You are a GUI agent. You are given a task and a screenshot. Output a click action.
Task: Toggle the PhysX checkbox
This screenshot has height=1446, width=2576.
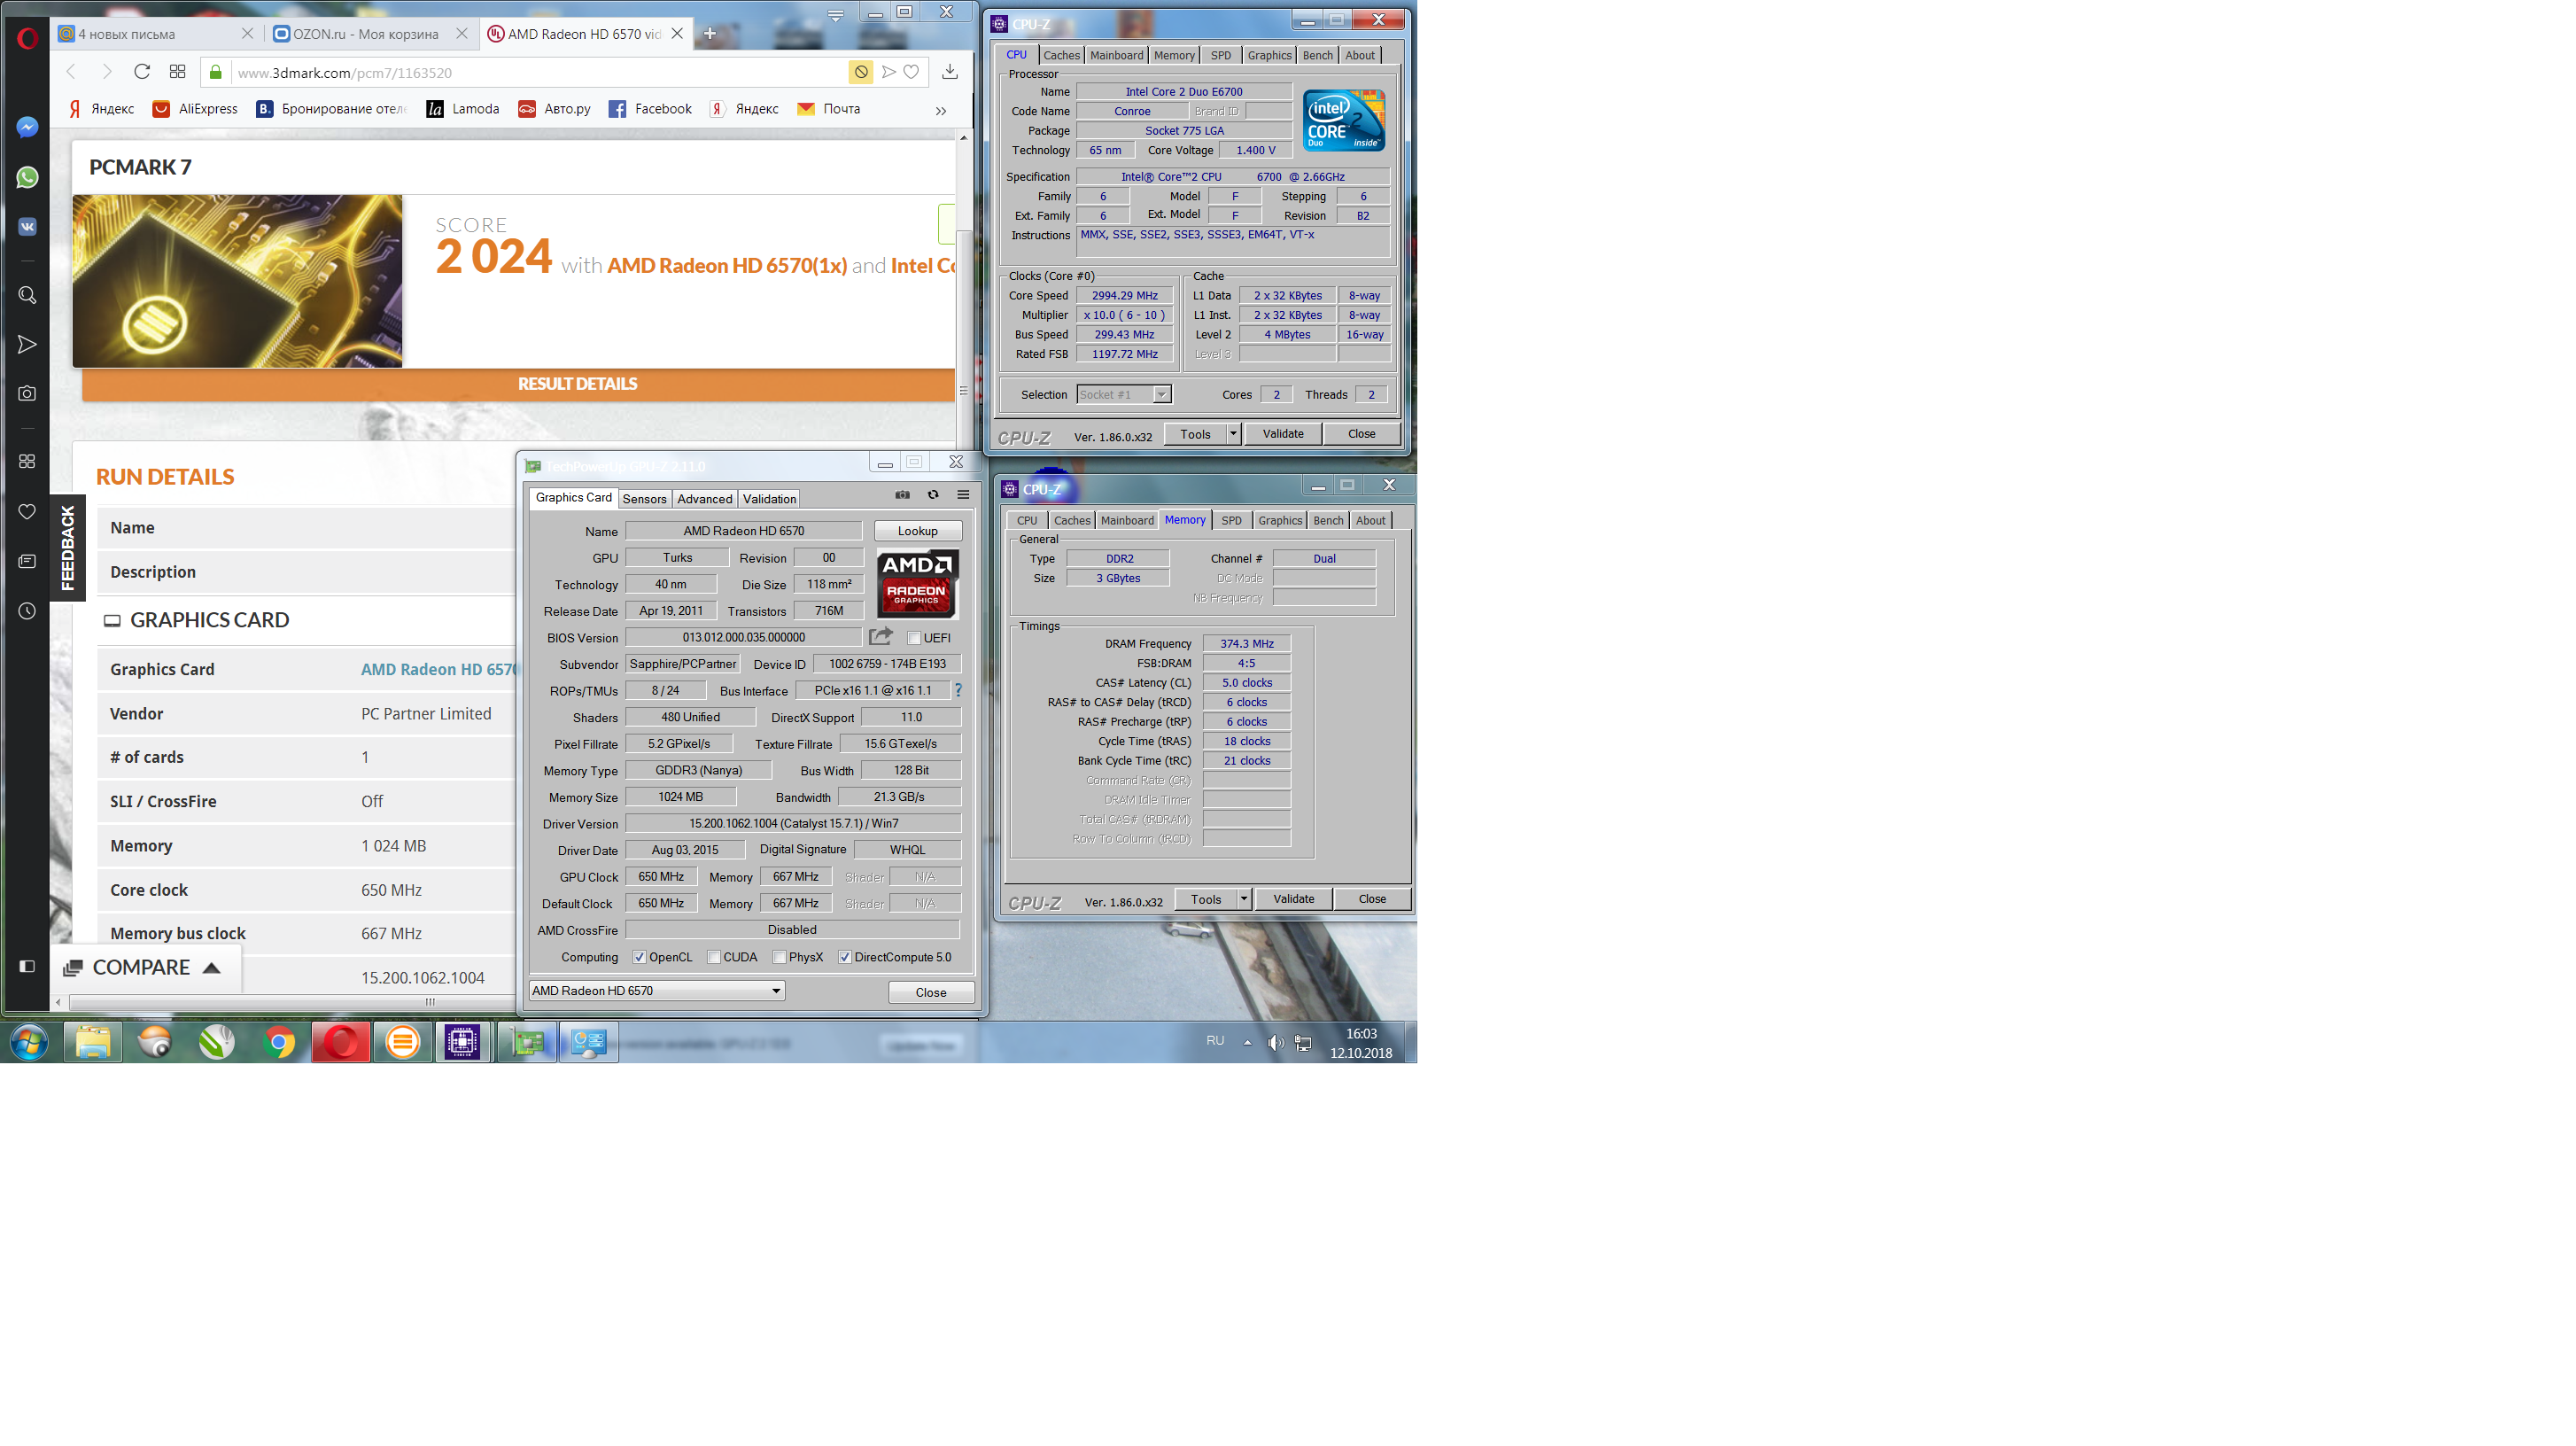pos(779,957)
